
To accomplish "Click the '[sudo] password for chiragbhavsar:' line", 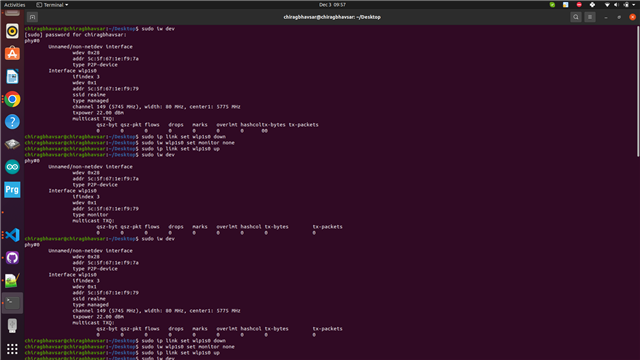I will click(76, 35).
